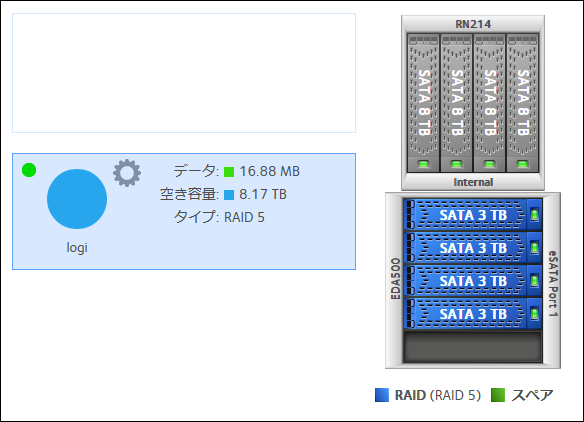Select the fourth internal SATA 8 TB disk
The height and width of the screenshot is (422, 584).
522,103
